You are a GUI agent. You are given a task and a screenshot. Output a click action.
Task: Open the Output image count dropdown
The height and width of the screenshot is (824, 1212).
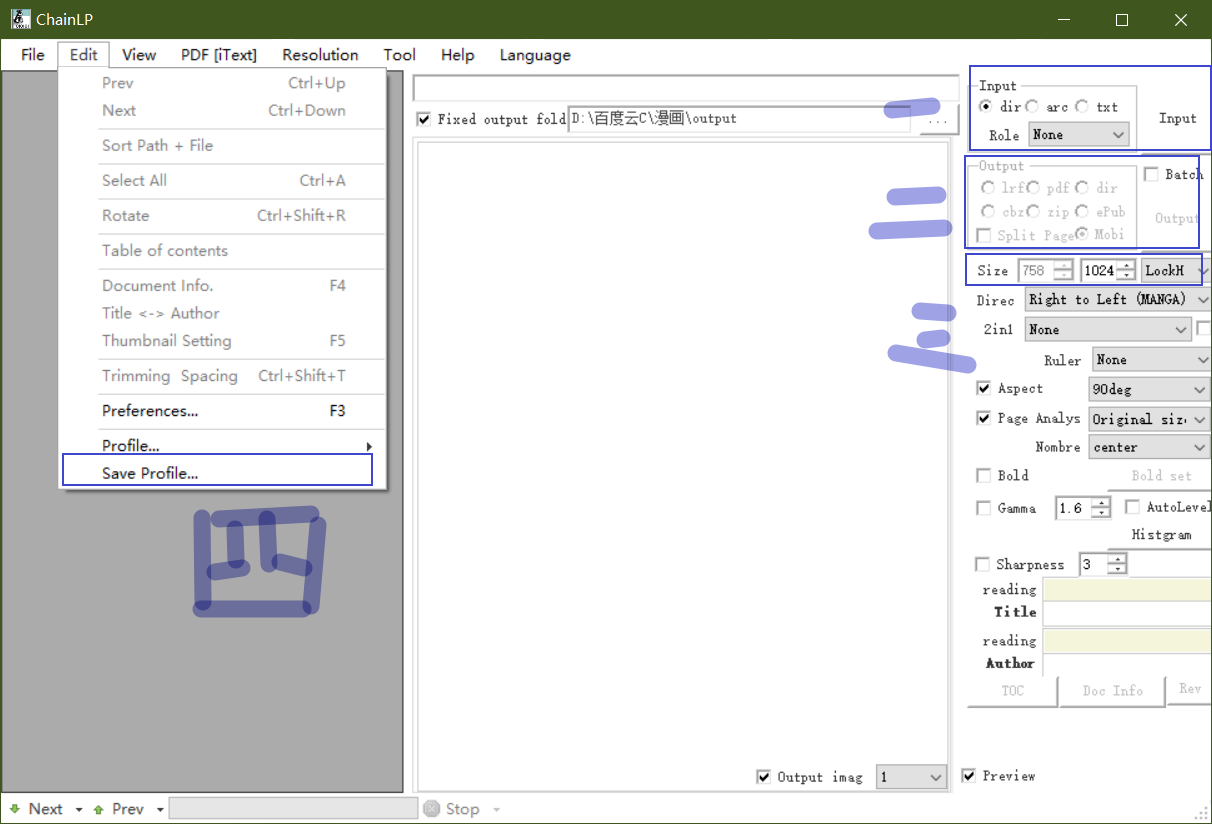click(911, 777)
